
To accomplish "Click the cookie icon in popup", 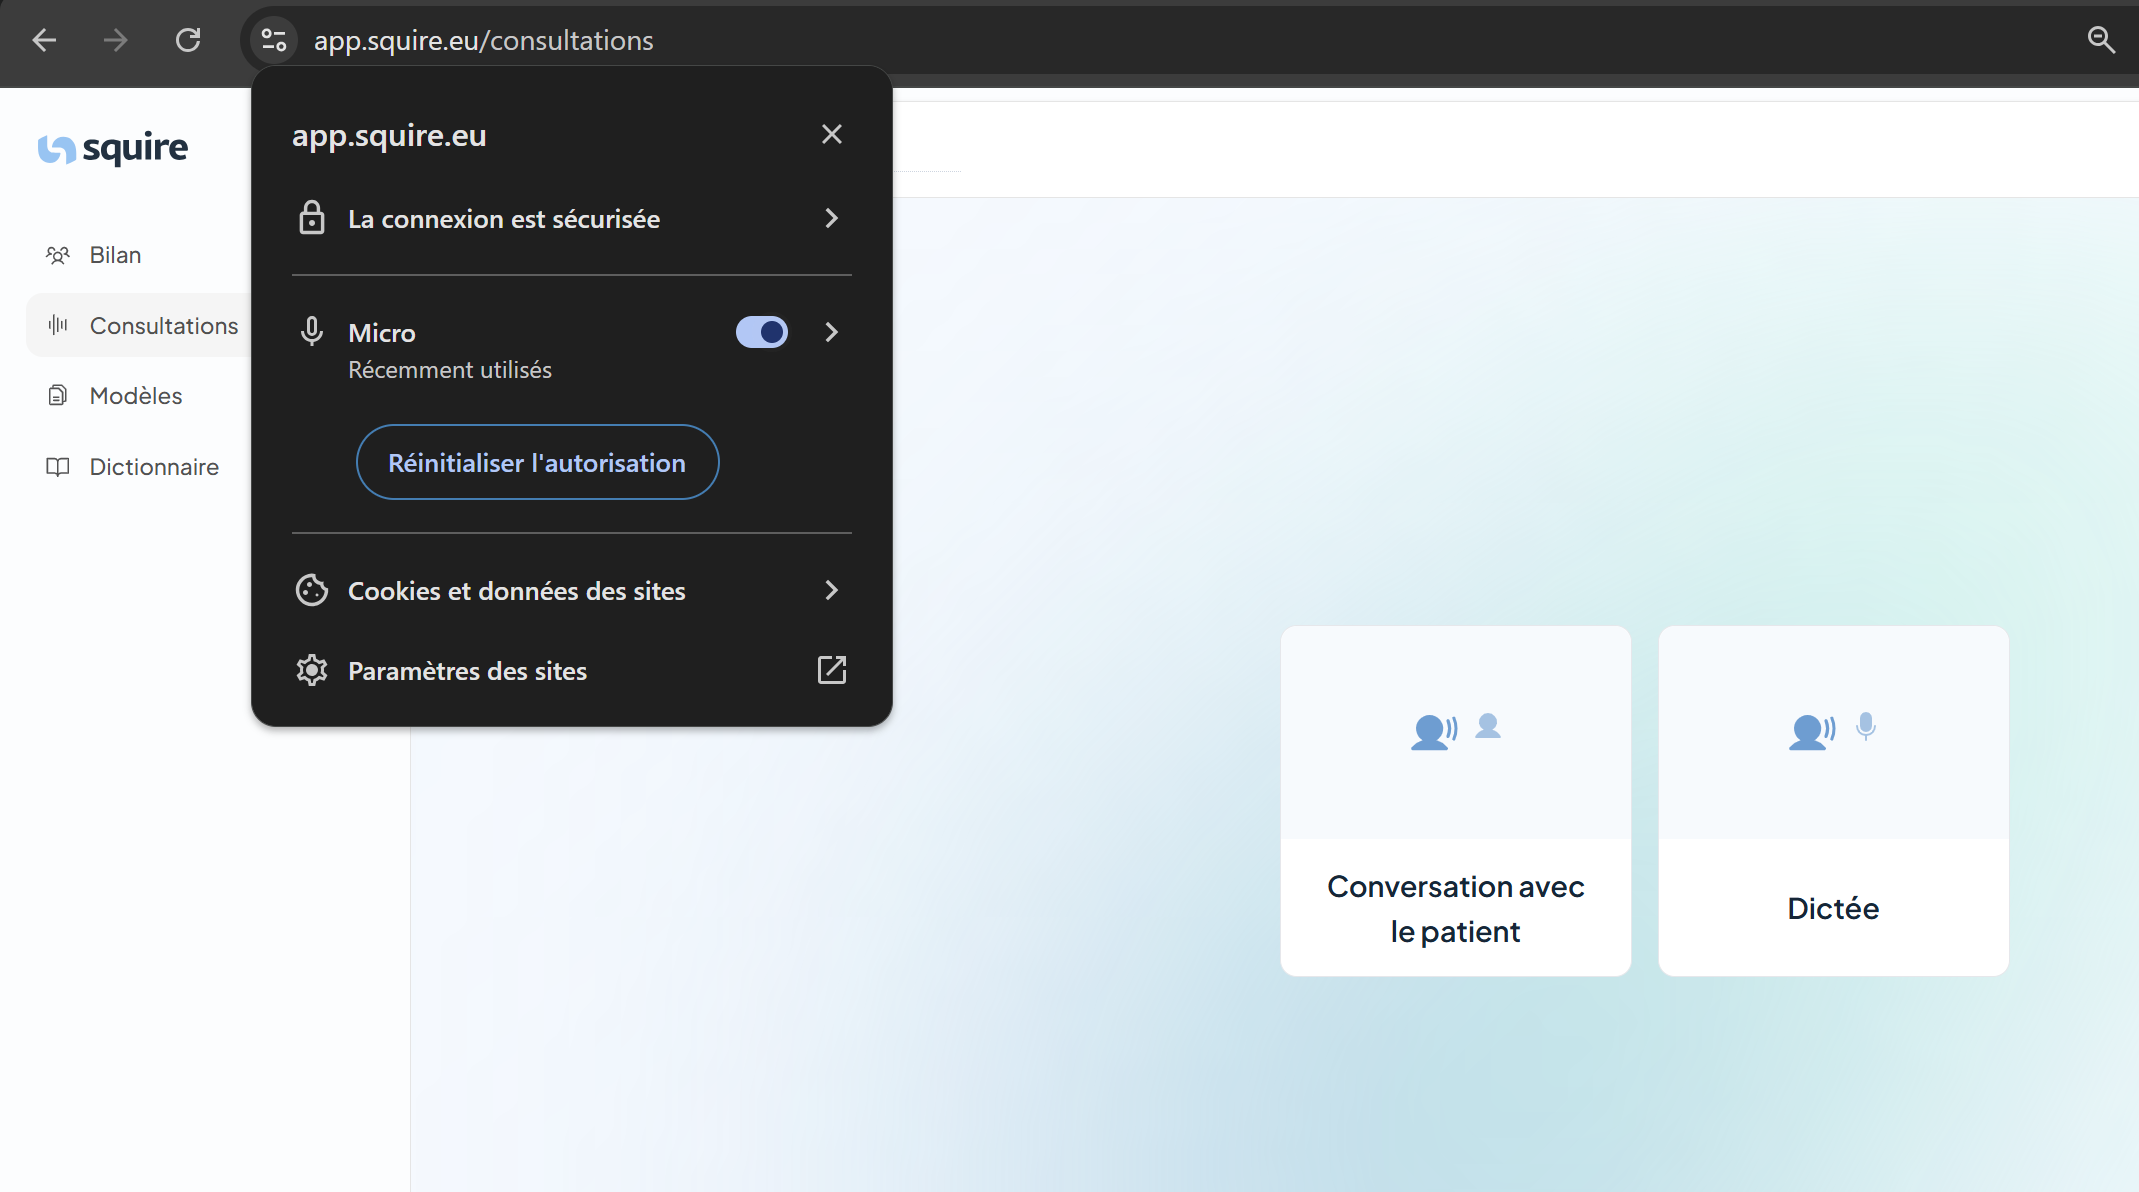I will tap(312, 590).
